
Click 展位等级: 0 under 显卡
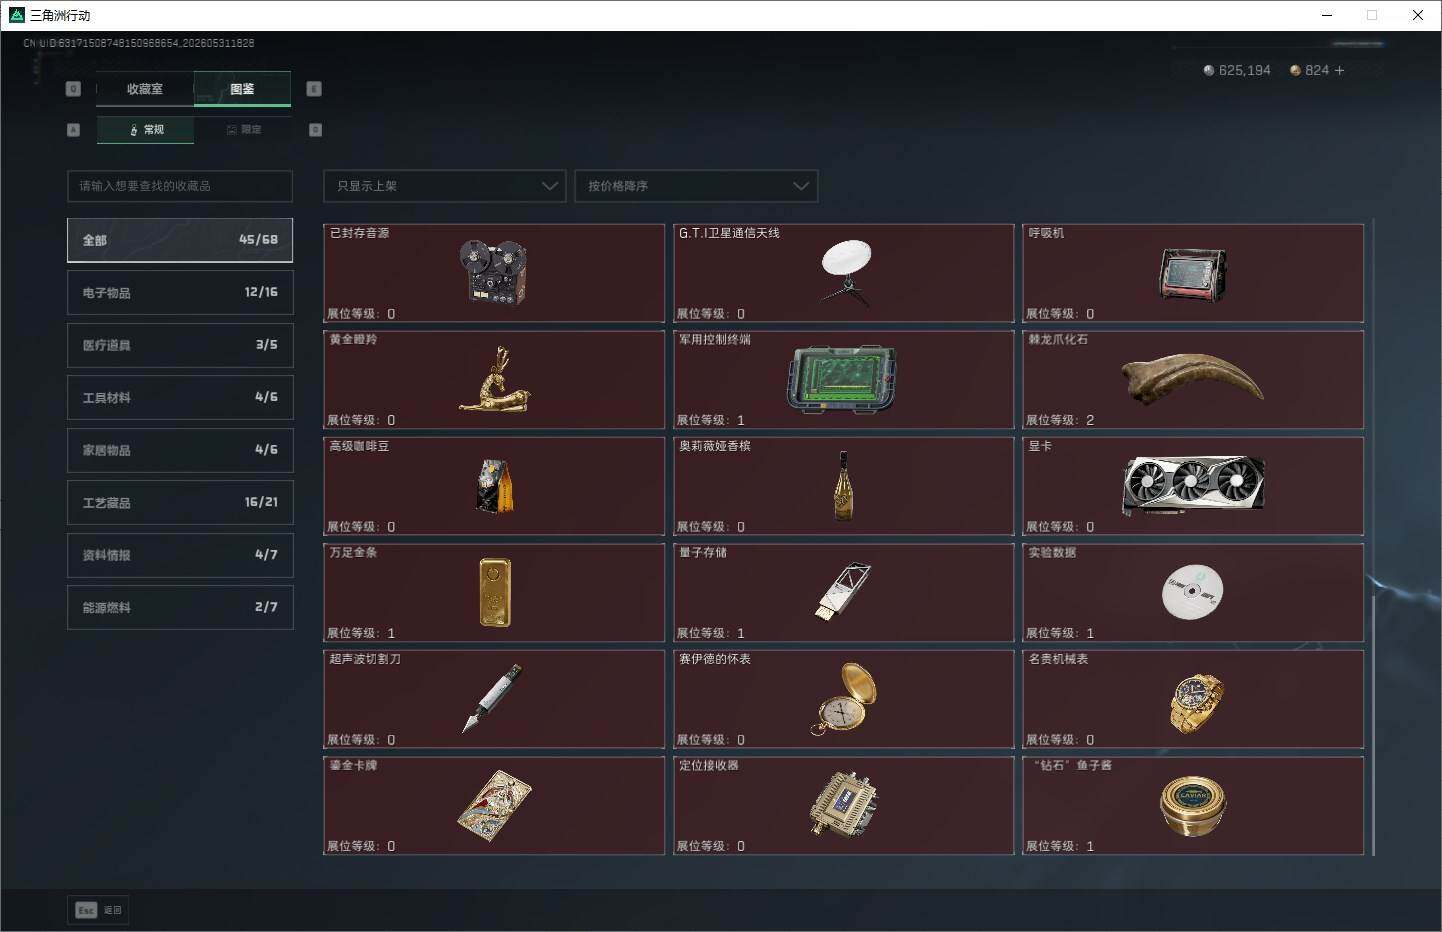click(1060, 527)
